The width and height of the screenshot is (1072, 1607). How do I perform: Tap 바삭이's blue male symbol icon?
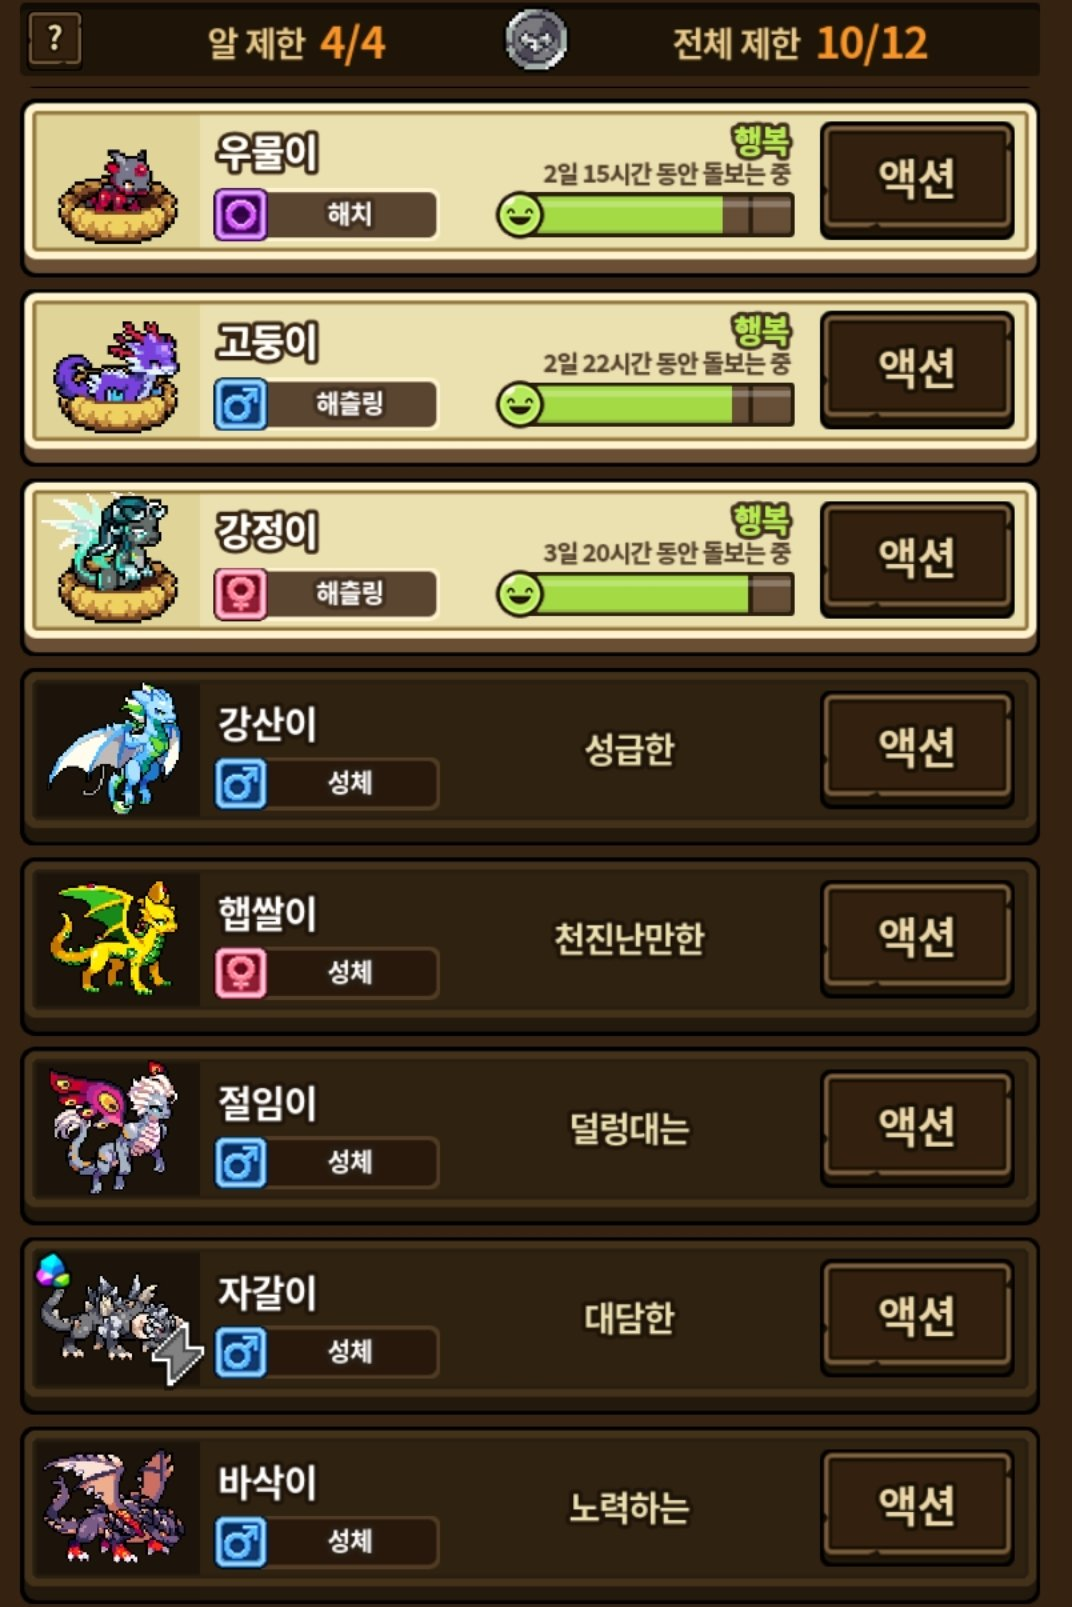tap(241, 1542)
